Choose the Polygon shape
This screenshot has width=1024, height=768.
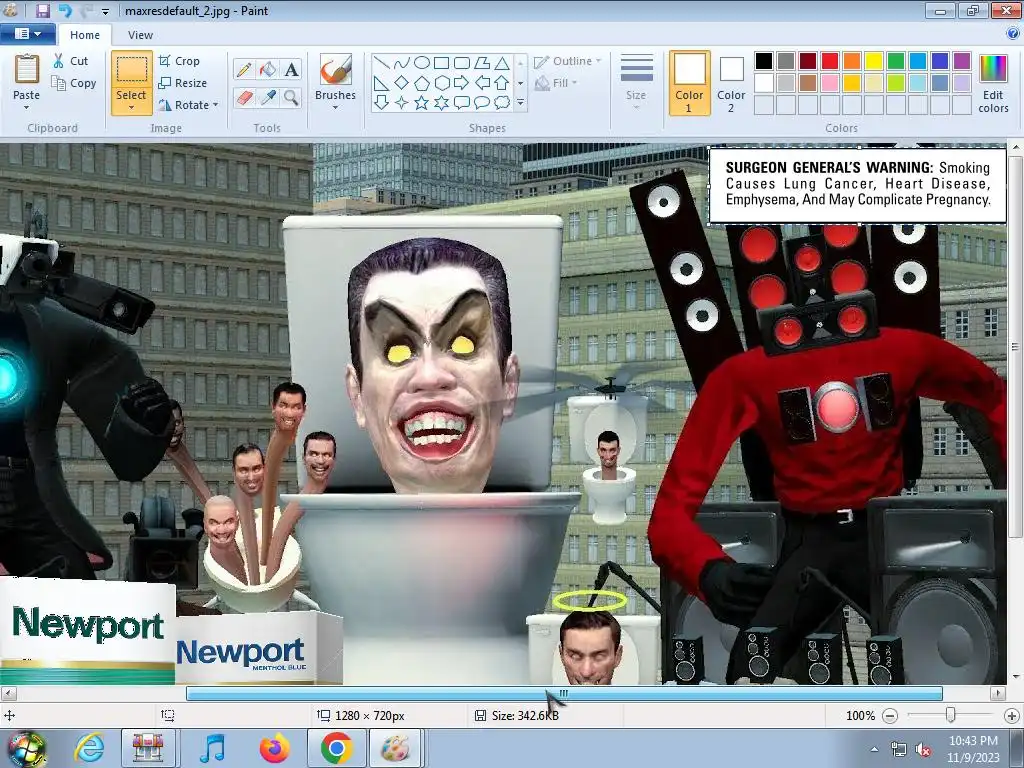tap(482, 63)
